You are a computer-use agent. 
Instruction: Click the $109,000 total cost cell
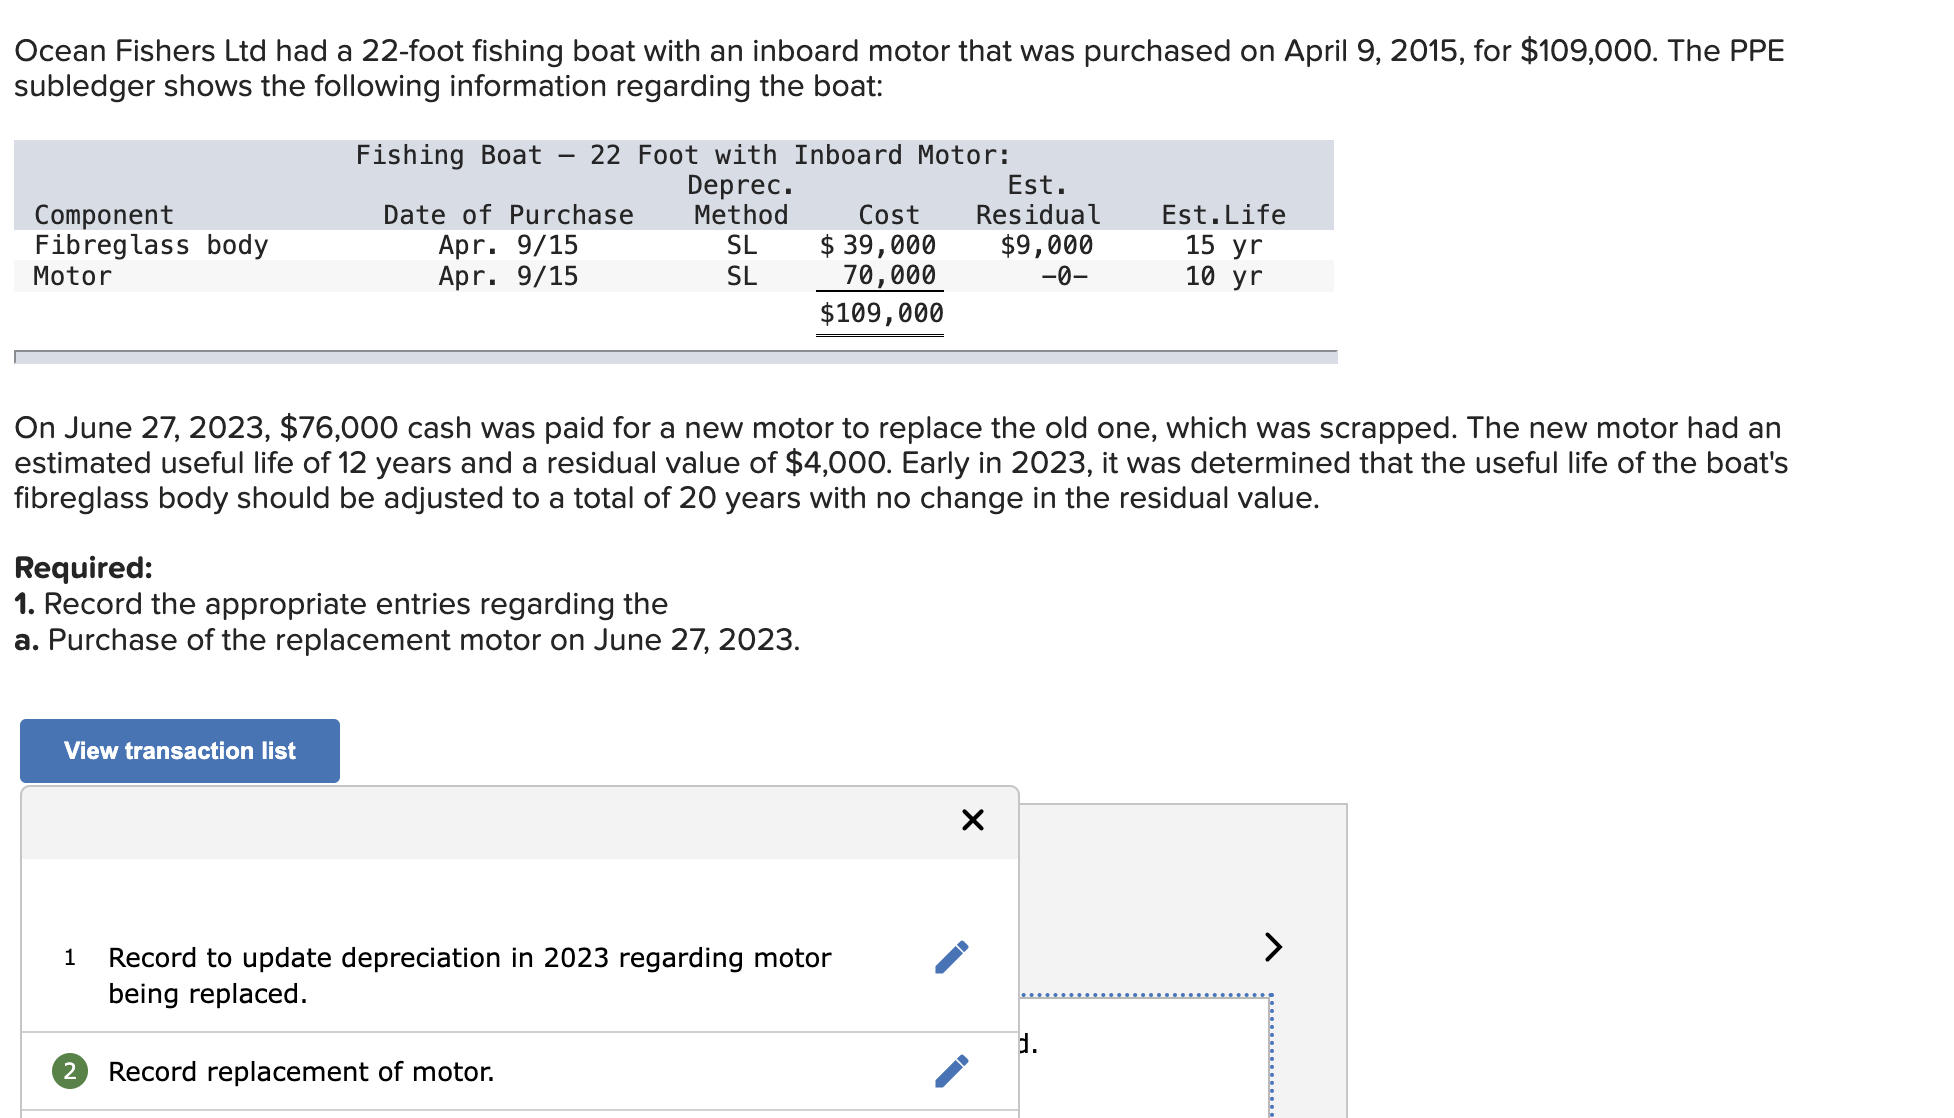[881, 314]
